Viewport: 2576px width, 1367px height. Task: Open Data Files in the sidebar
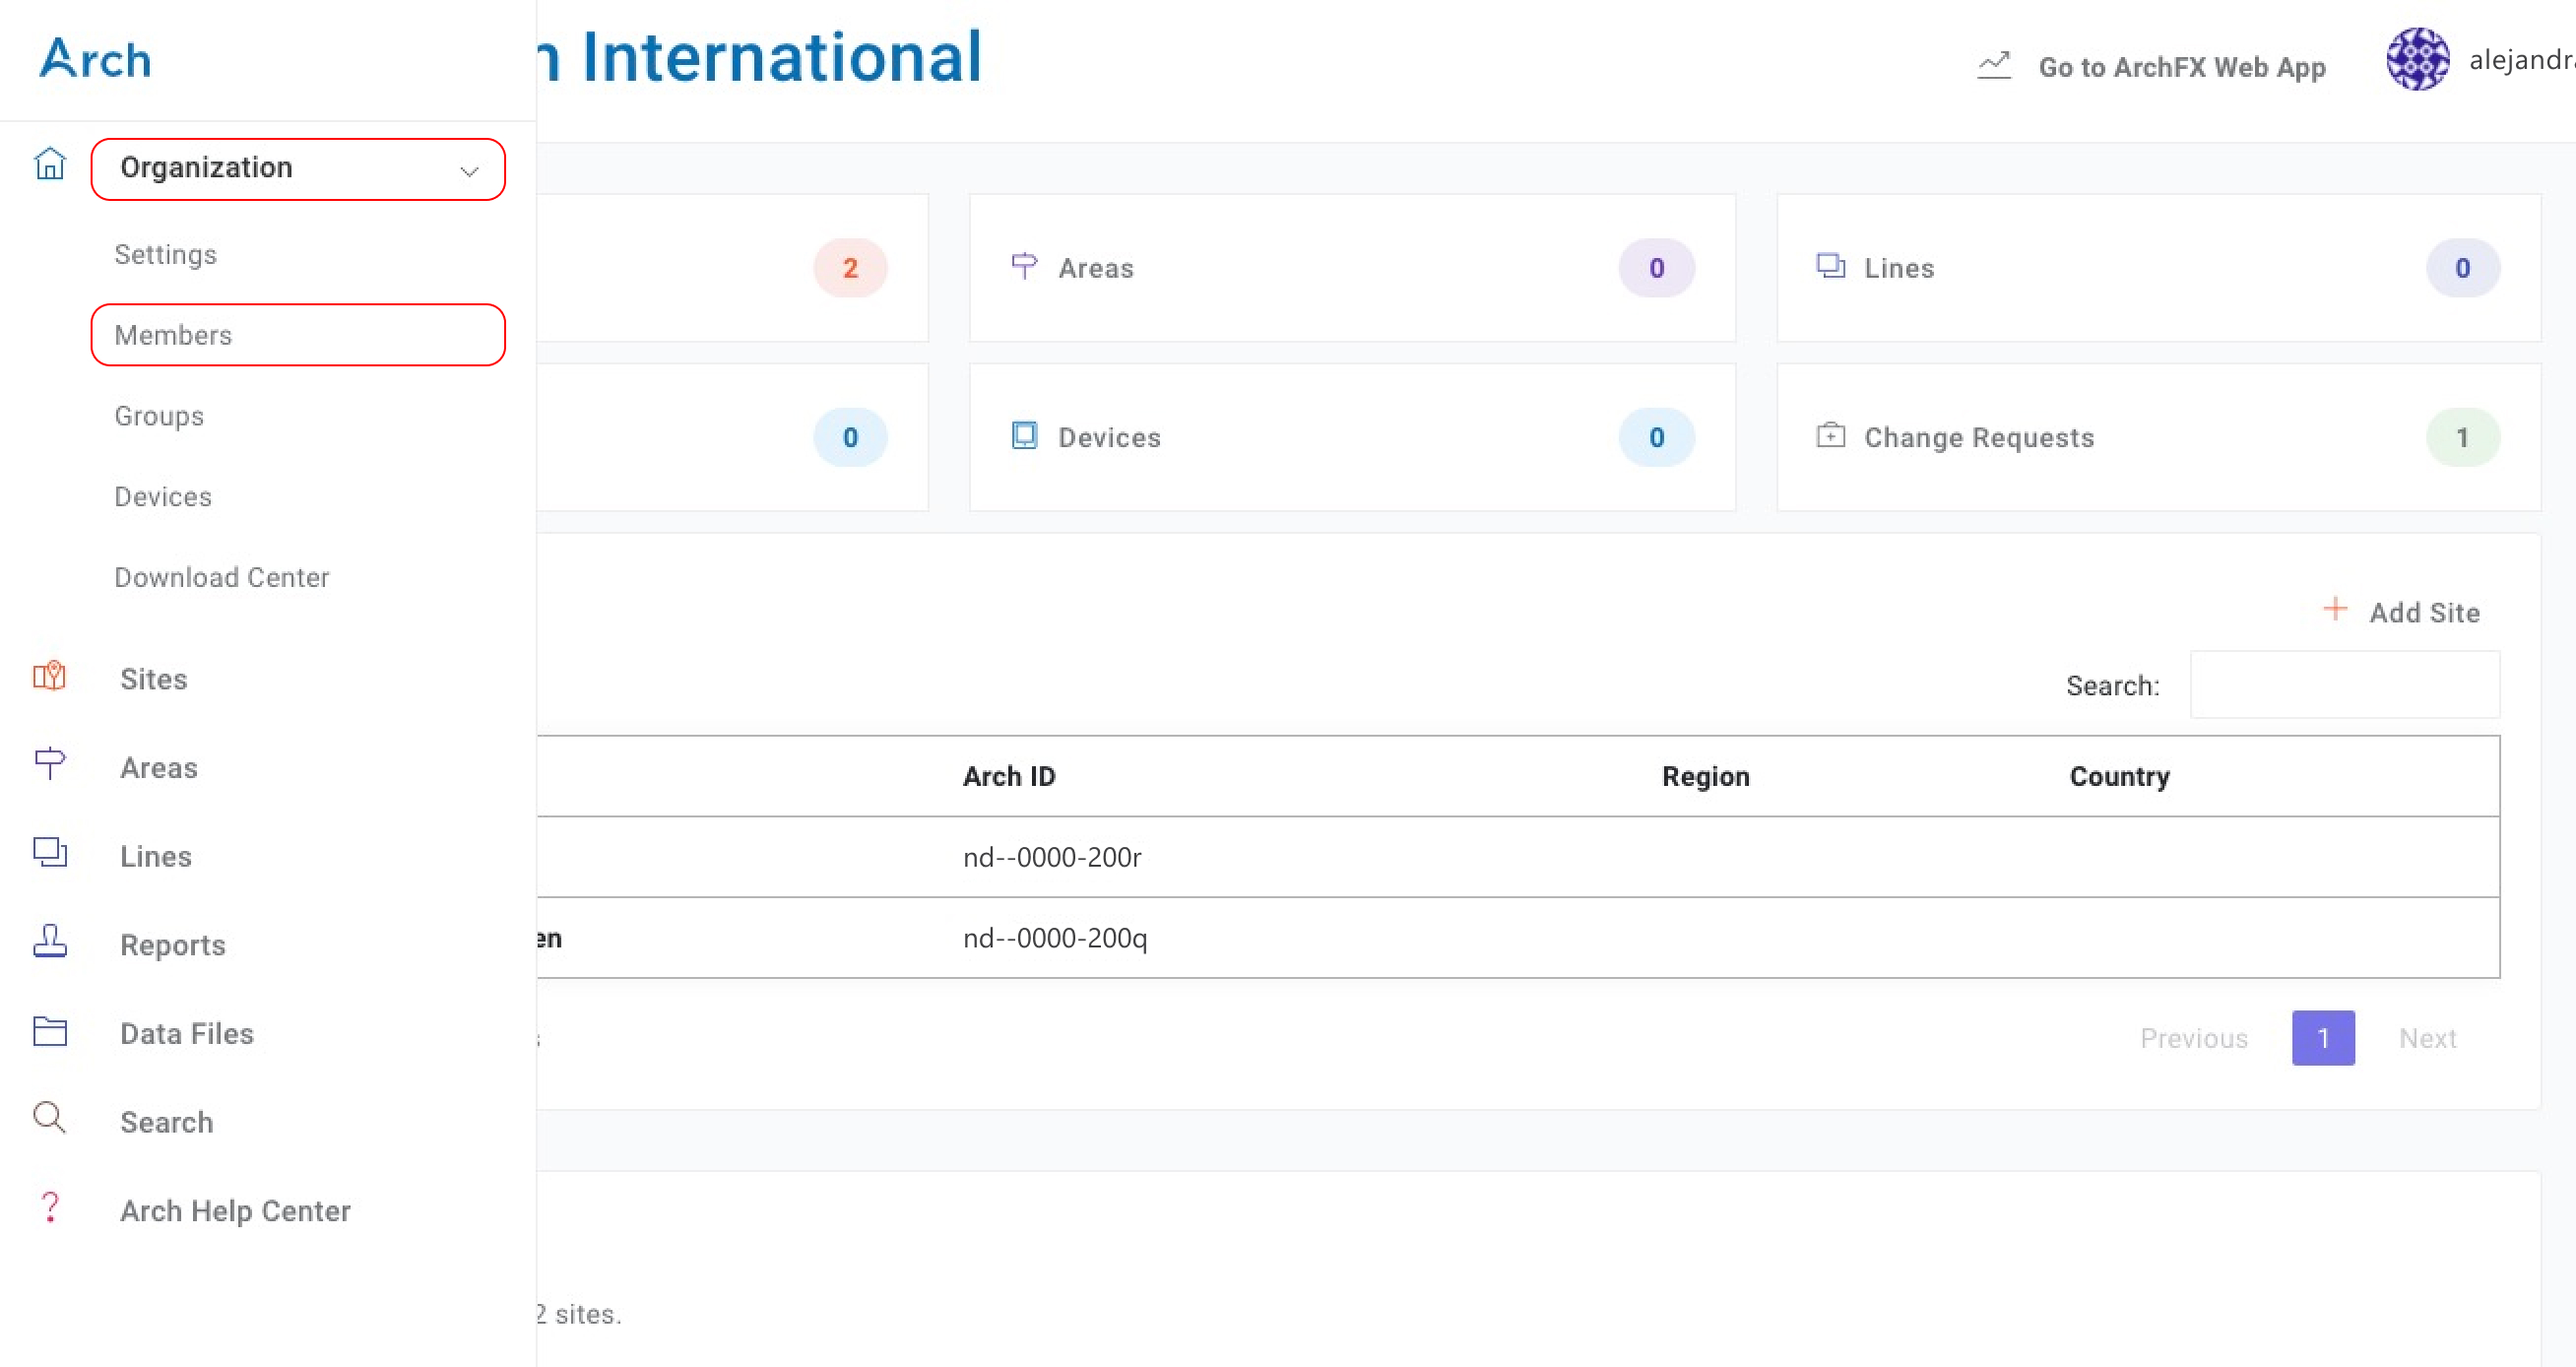click(x=187, y=1034)
